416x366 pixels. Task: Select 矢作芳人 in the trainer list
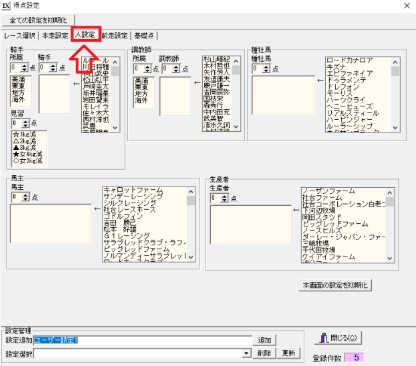click(217, 72)
